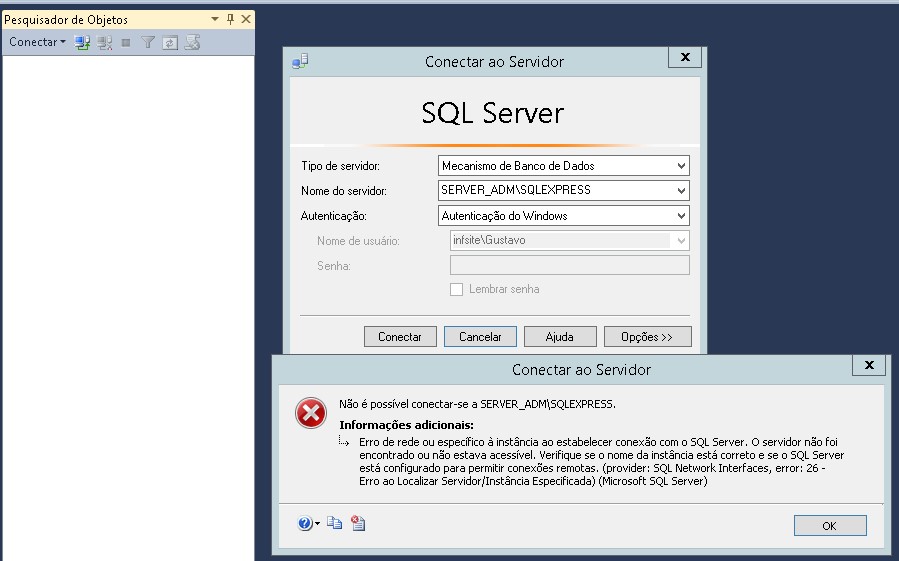Click the help question mark icon in error dialog
Screen dimensions: 899x561
[x=305, y=523]
